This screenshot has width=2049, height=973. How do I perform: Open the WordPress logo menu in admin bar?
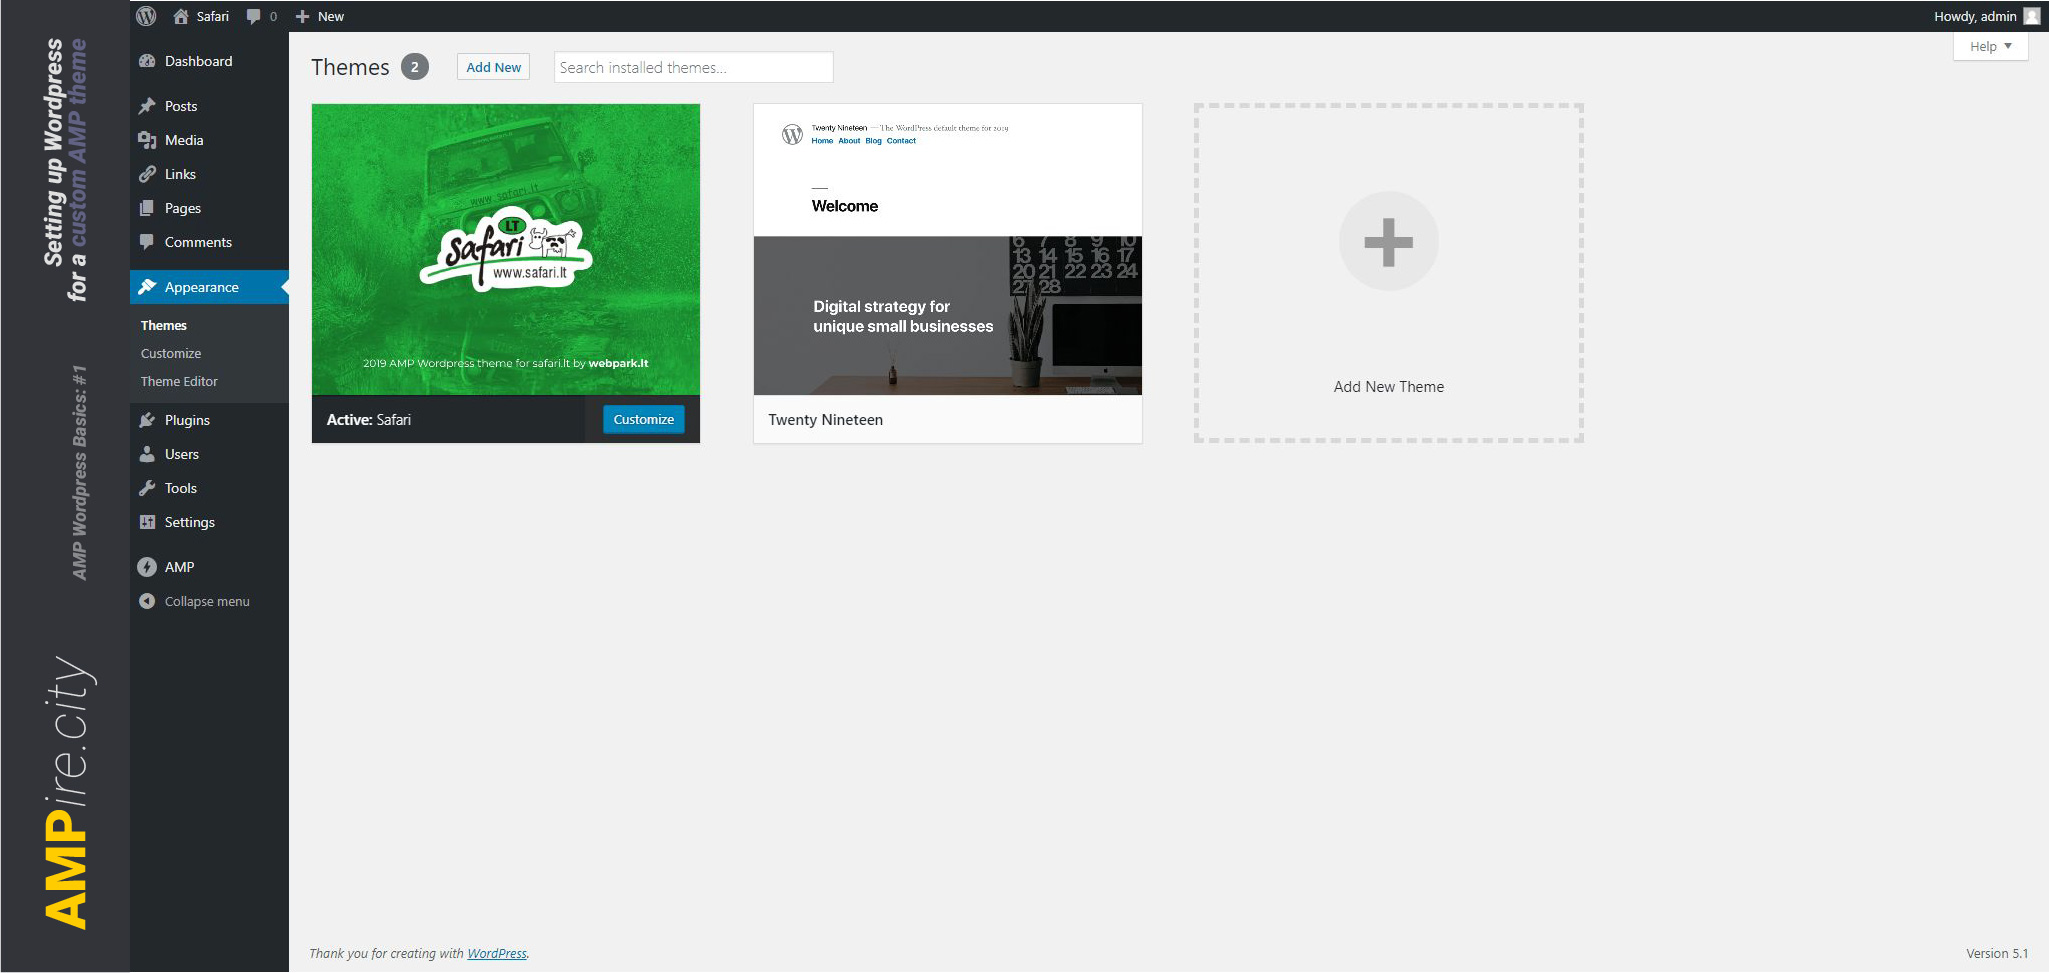click(x=146, y=16)
